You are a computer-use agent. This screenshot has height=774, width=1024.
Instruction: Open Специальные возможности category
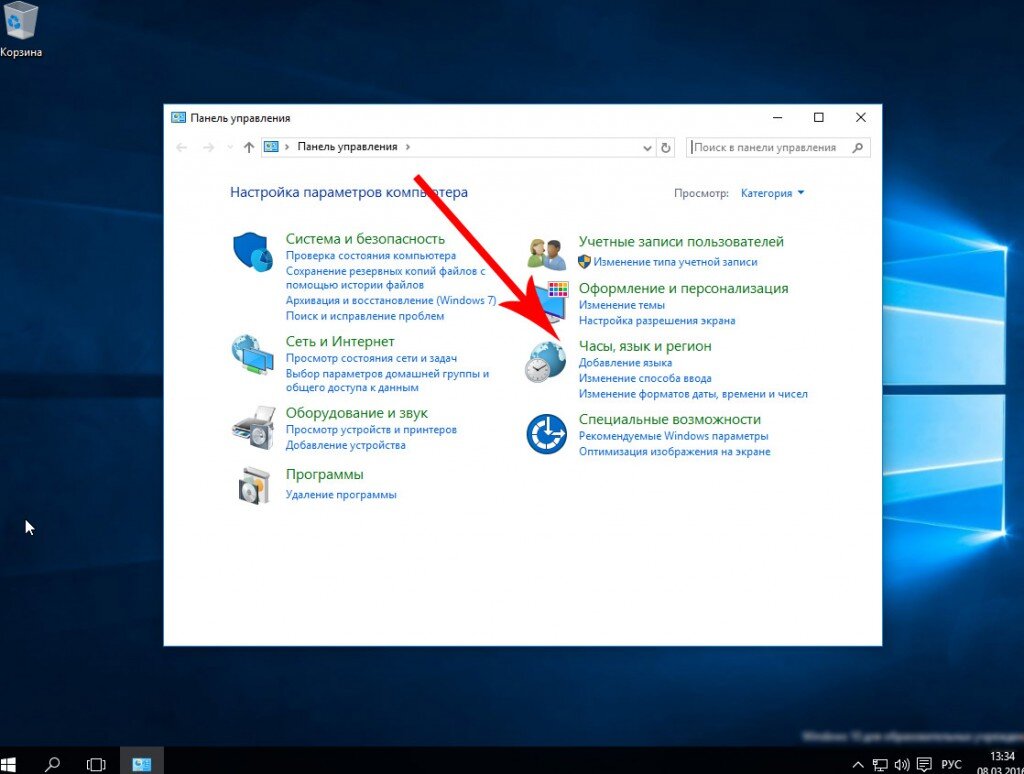tap(670, 419)
